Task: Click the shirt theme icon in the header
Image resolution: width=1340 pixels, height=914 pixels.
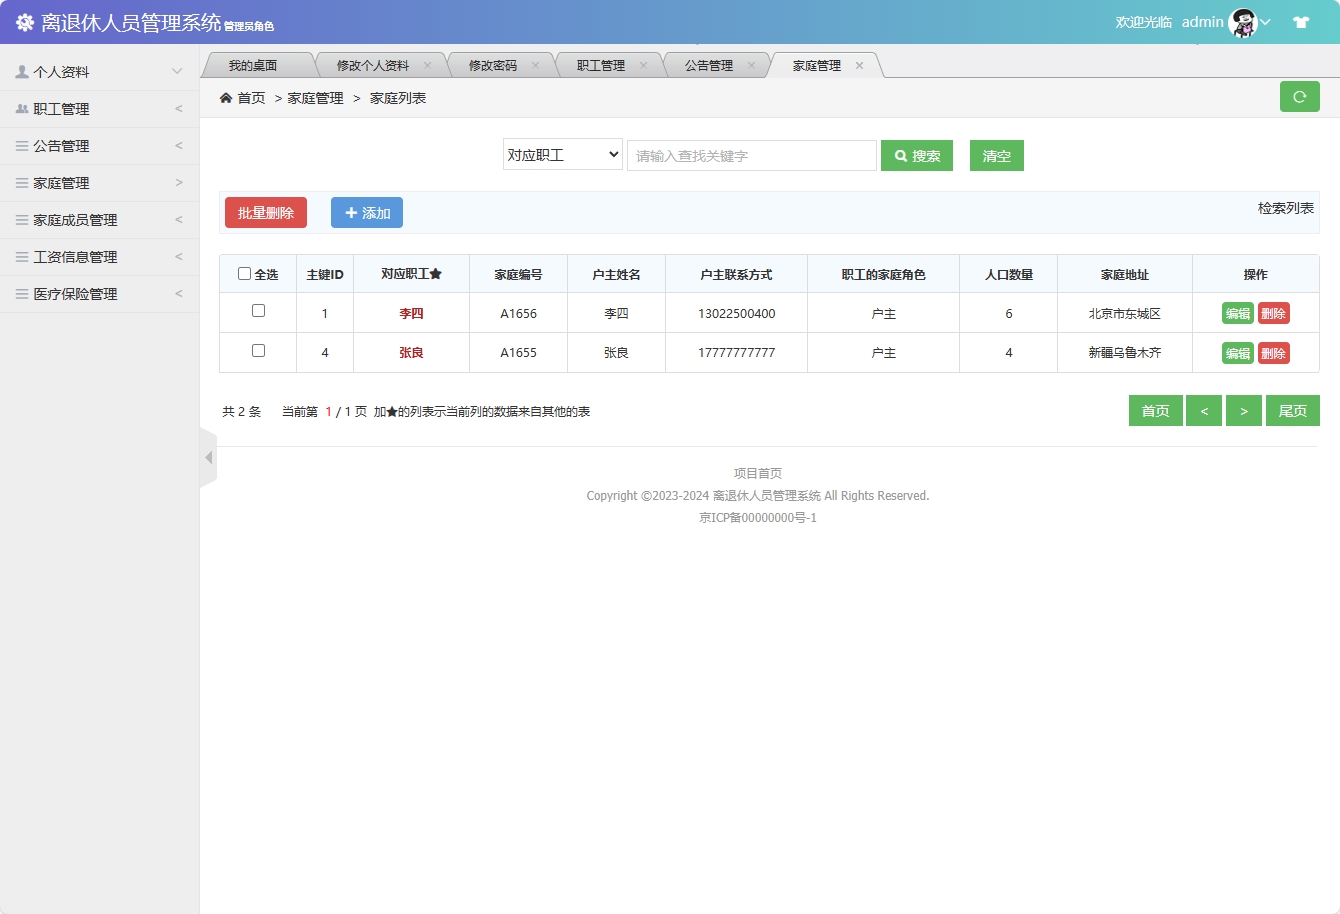Action: point(1300,20)
